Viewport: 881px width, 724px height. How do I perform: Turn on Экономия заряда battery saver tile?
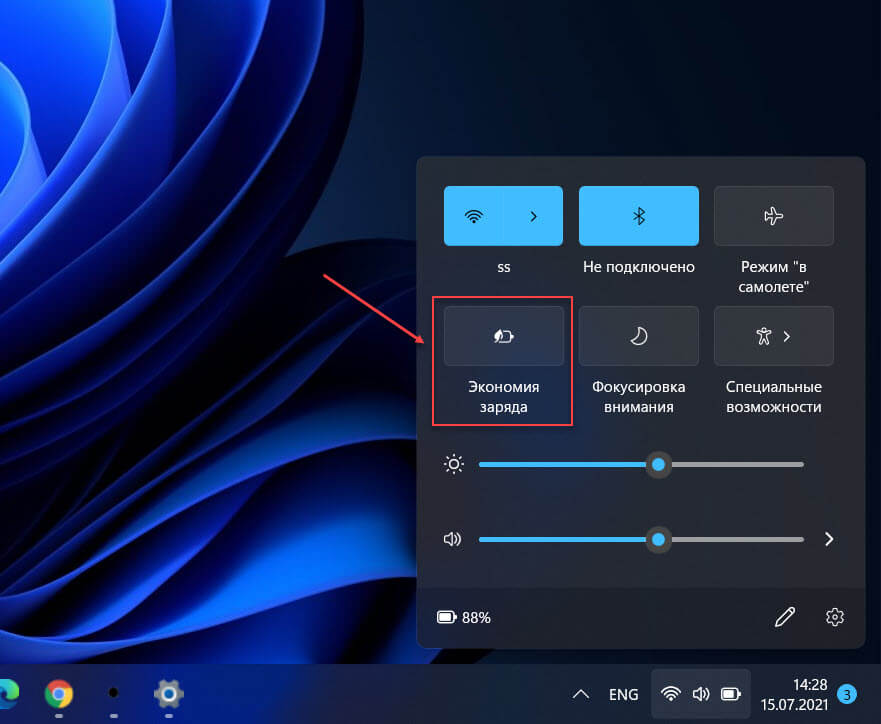tap(503, 336)
